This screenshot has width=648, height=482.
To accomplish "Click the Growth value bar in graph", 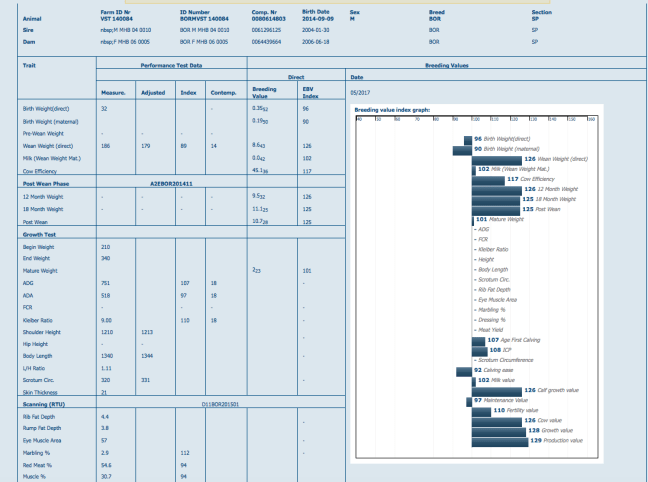I will 498,430.
